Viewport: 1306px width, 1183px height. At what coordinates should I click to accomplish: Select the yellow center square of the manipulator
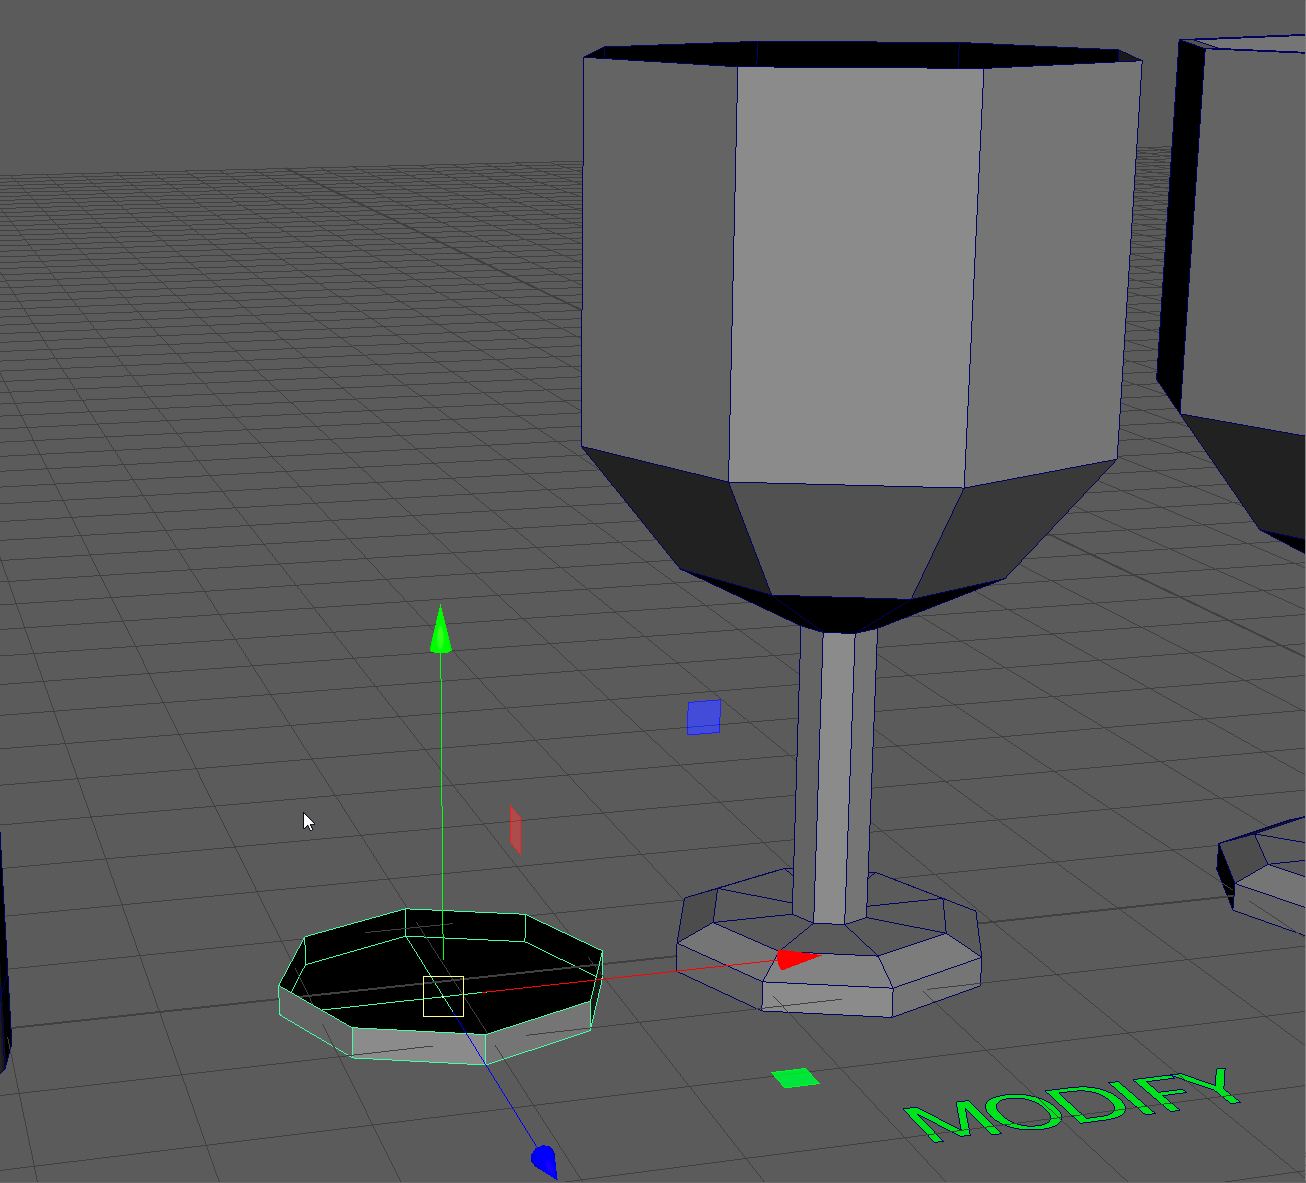point(443,996)
